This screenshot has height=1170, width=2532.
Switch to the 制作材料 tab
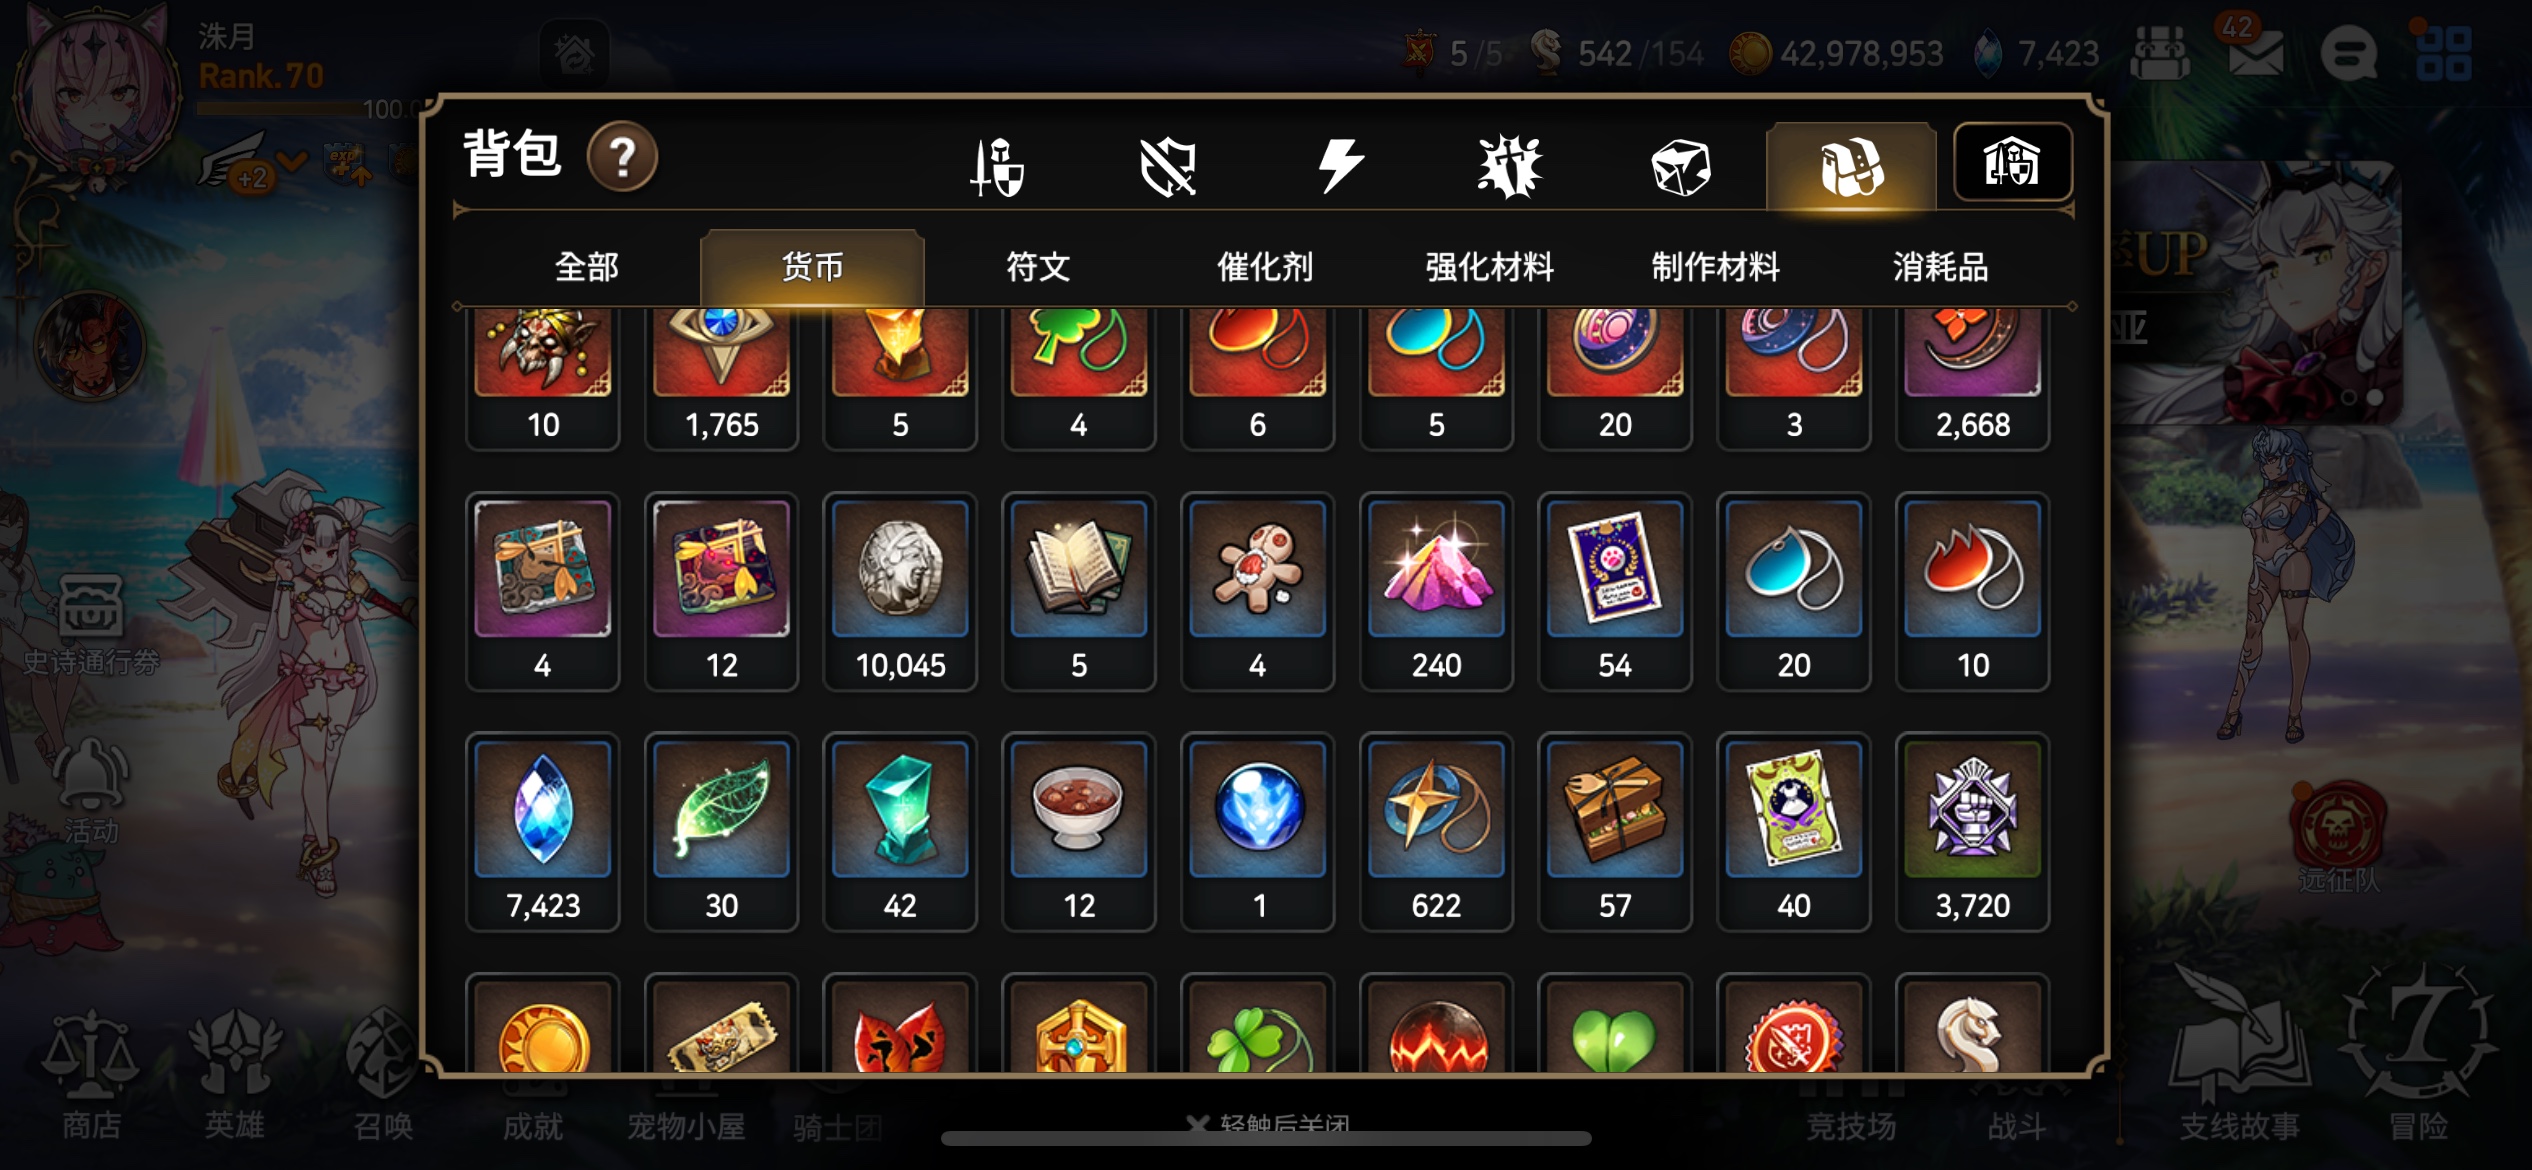(1715, 267)
